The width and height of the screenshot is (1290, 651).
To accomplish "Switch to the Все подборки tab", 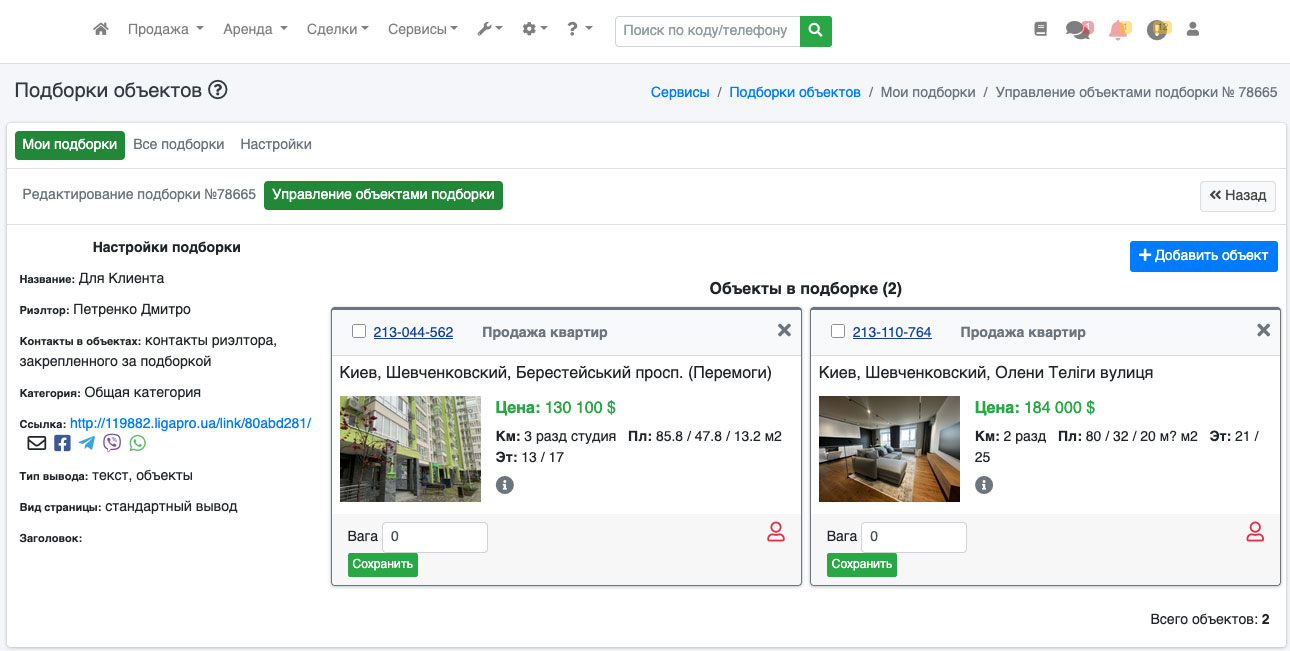I will [x=178, y=144].
